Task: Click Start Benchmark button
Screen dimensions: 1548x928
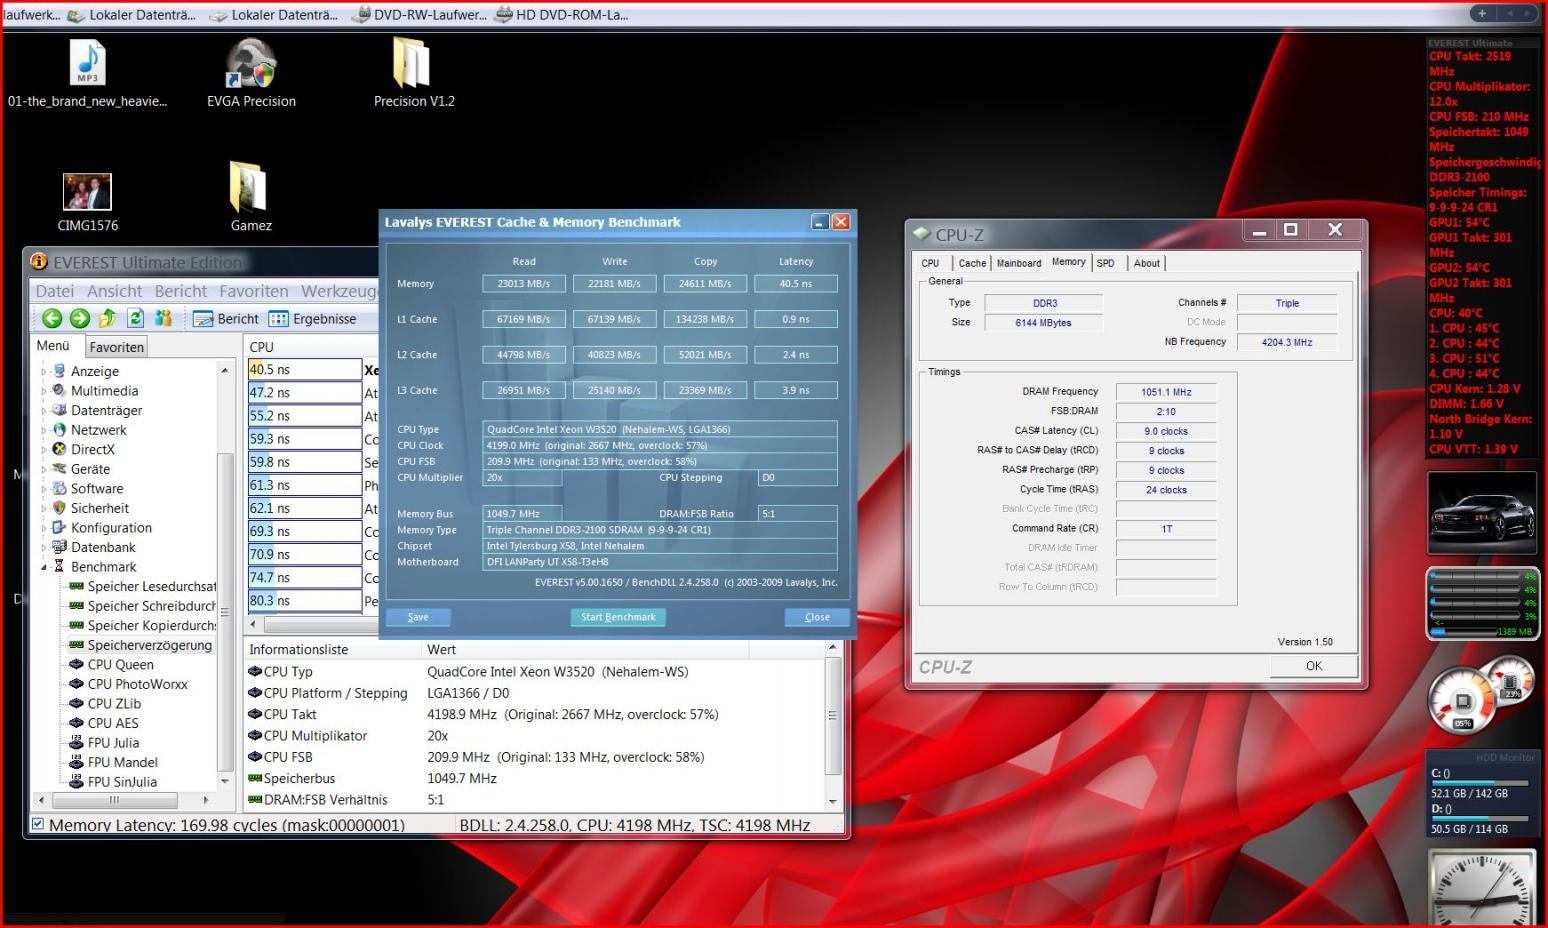Action: pos(618,617)
